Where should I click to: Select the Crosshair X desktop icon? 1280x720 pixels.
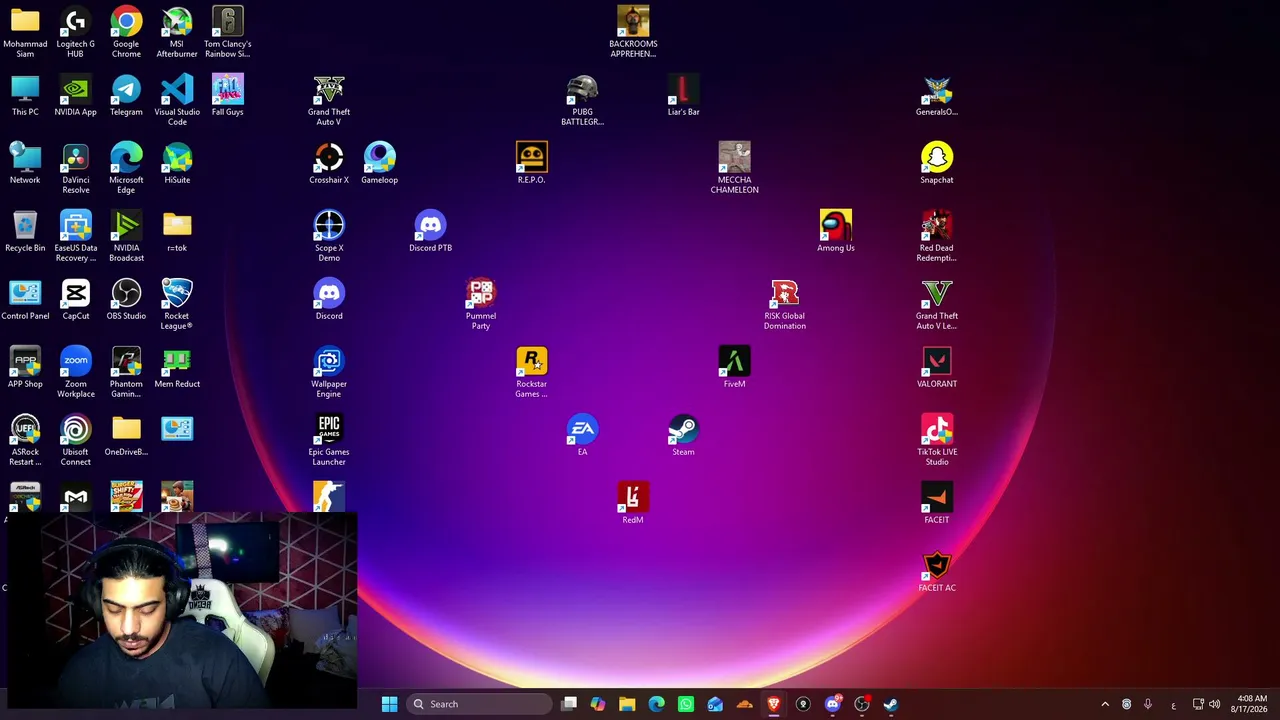click(x=329, y=163)
